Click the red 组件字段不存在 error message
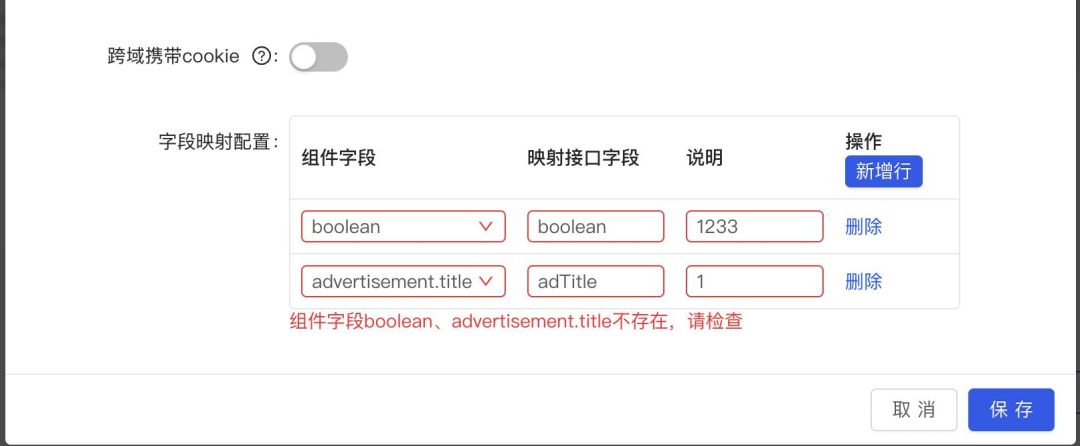 [x=516, y=321]
